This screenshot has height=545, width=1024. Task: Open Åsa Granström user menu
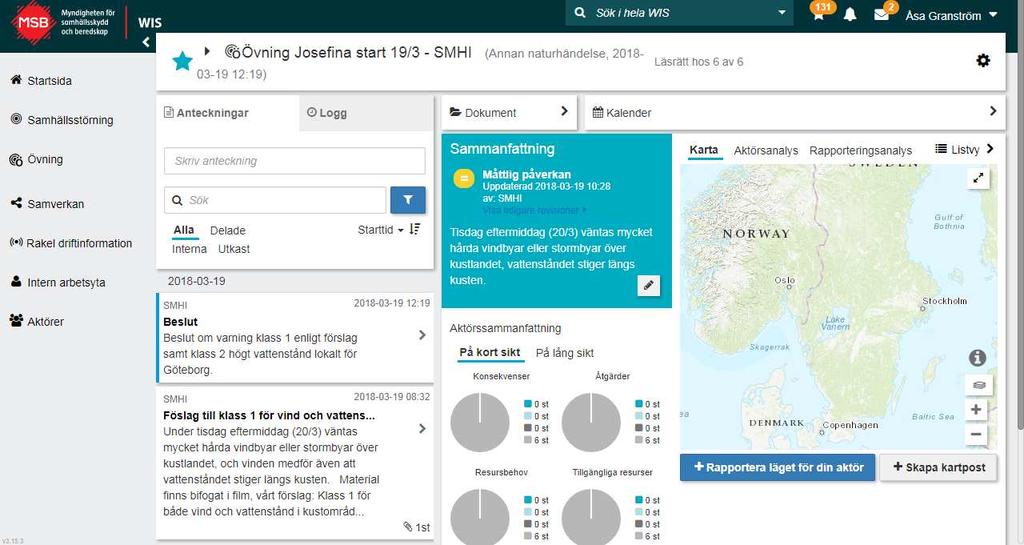952,15
